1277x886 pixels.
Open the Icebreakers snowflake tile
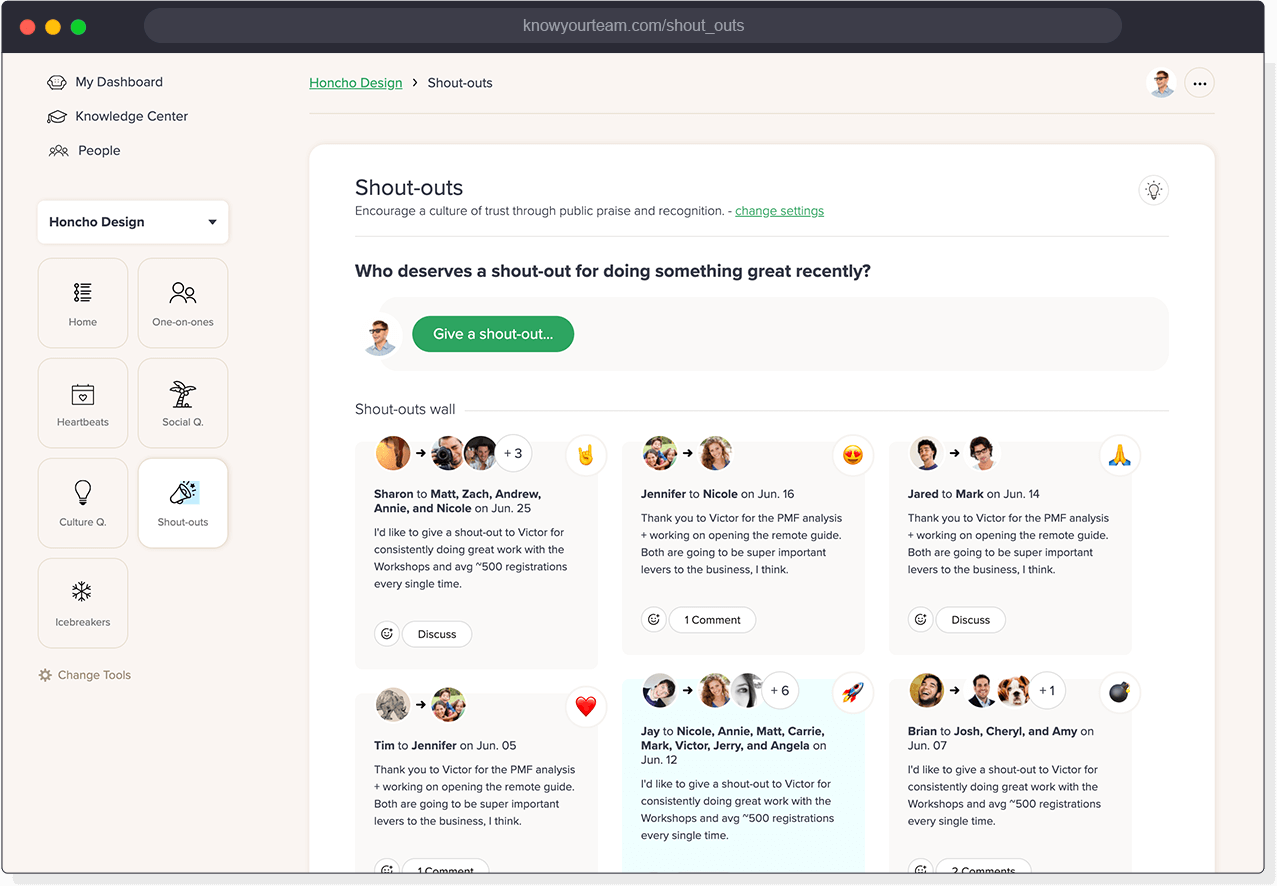[x=83, y=603]
